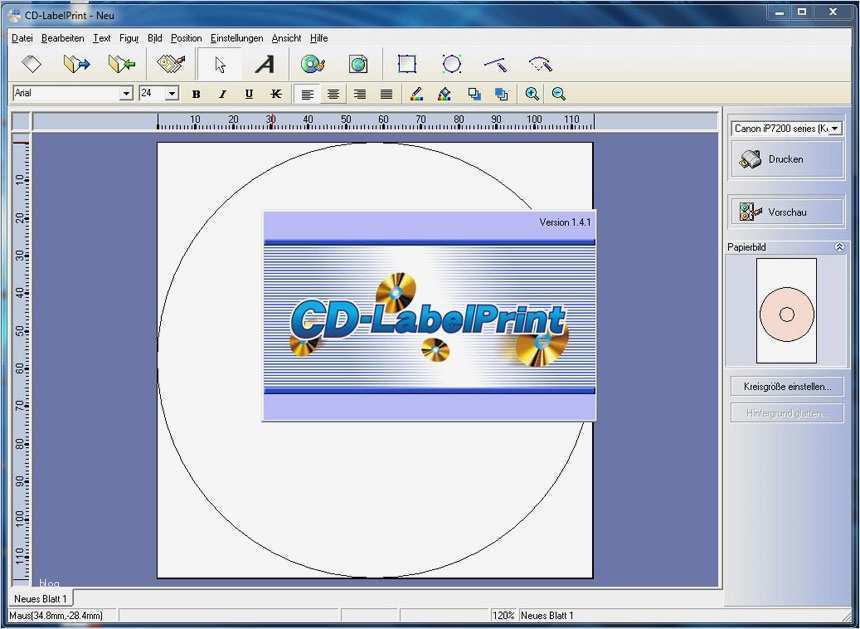Screen dimensions: 860x629
Task: Select the arrow selection tool
Action: click(x=218, y=63)
